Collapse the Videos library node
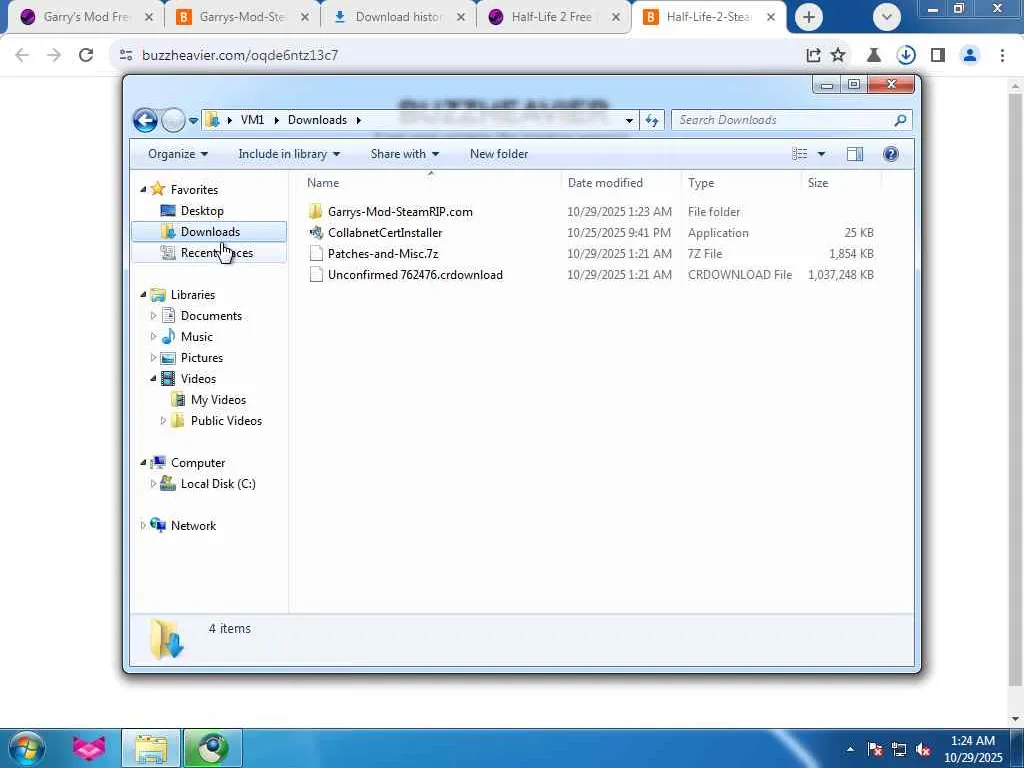 (153, 379)
